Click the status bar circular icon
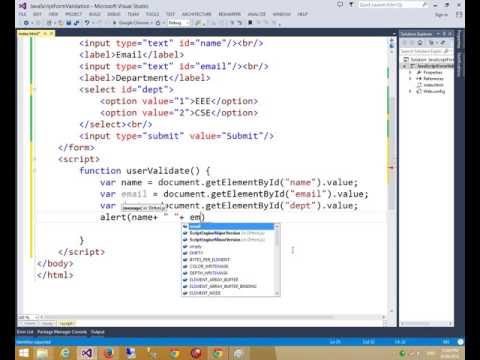This screenshot has height=360, width=480. pyautogui.click(x=460, y=342)
